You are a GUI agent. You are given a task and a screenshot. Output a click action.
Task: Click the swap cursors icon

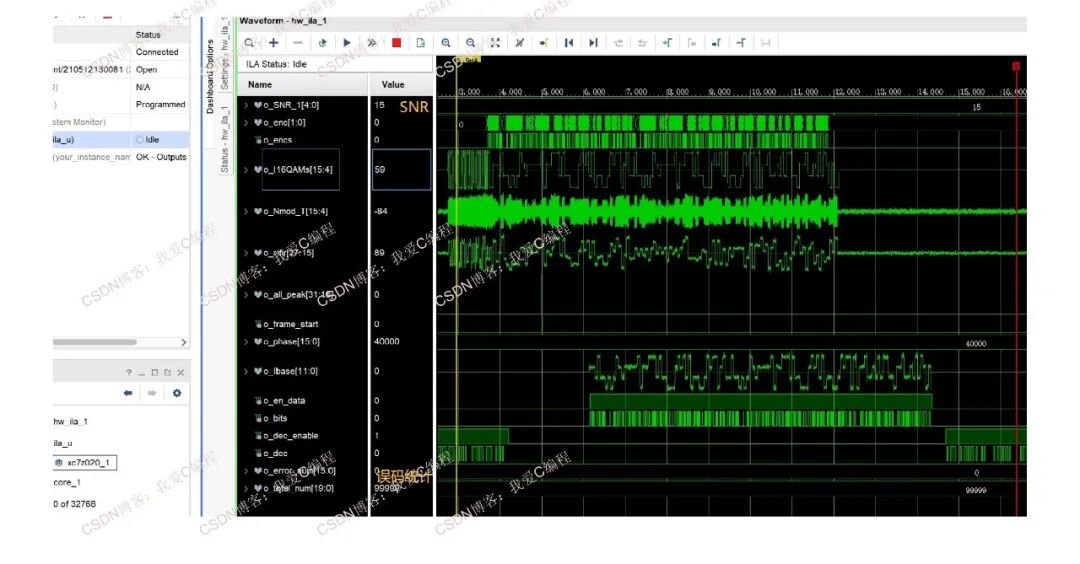click(765, 43)
